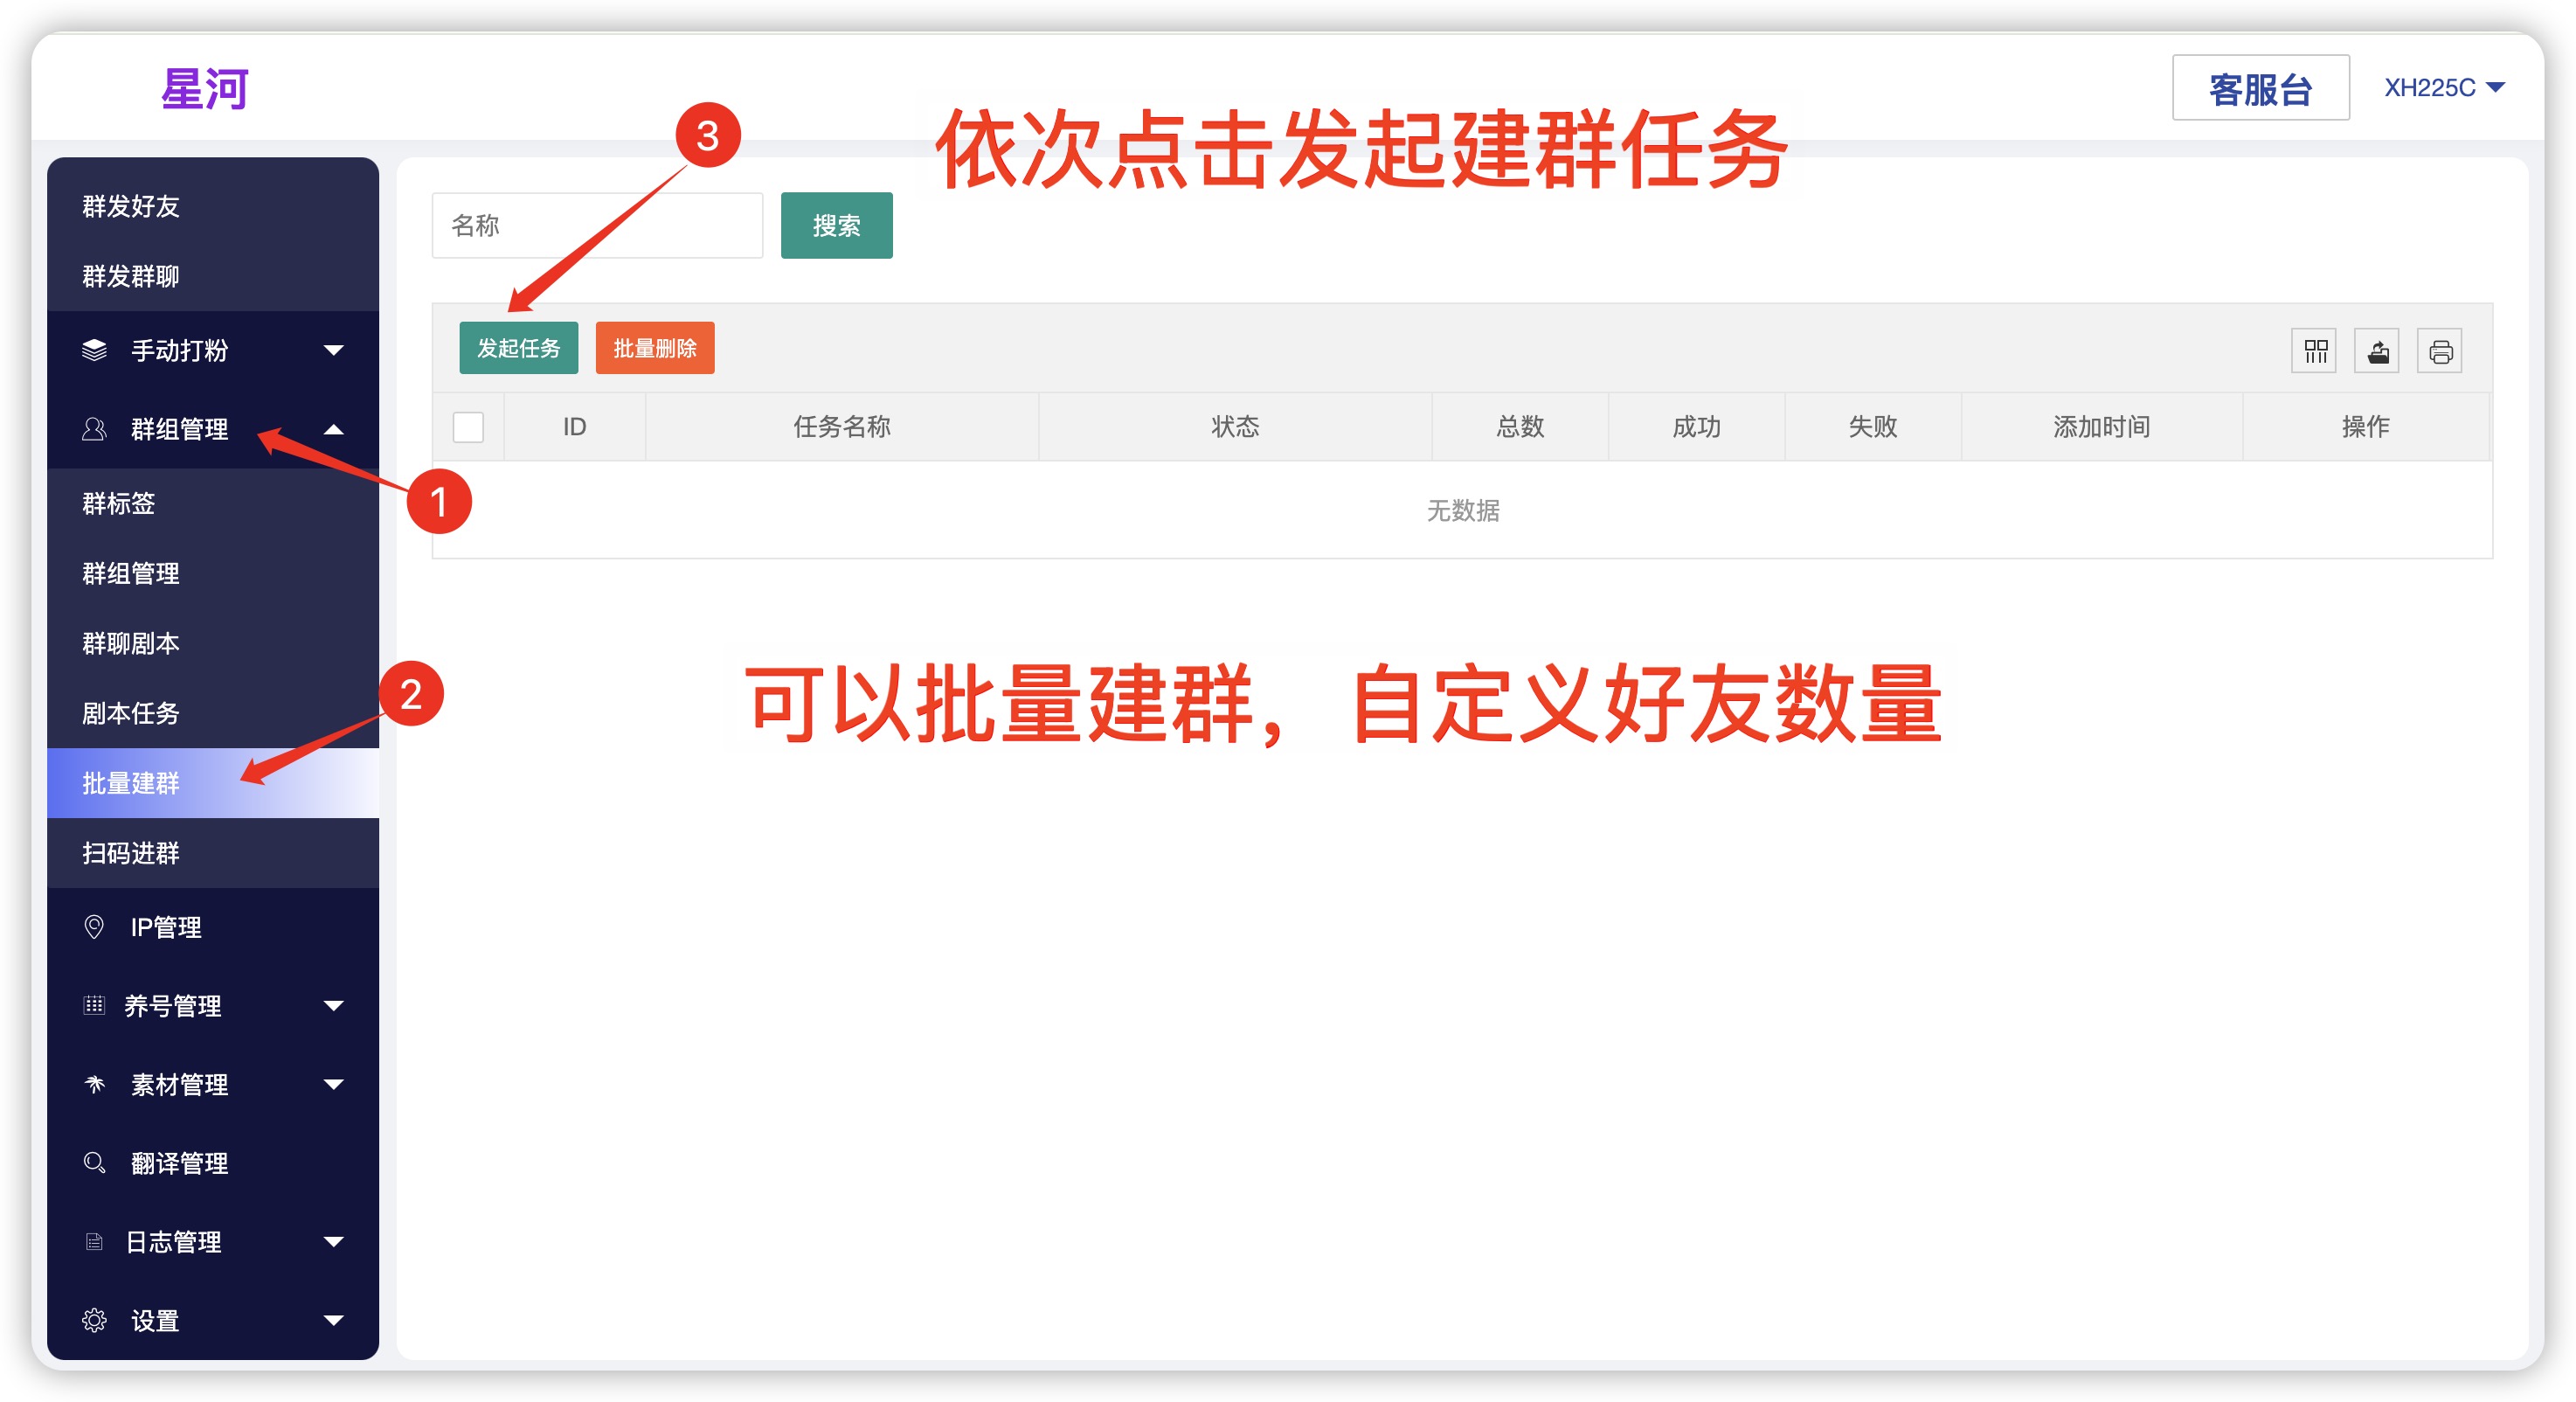Open the 批量建群 menu item
Image resolution: width=2576 pixels, height=1402 pixels.
pos(131,783)
